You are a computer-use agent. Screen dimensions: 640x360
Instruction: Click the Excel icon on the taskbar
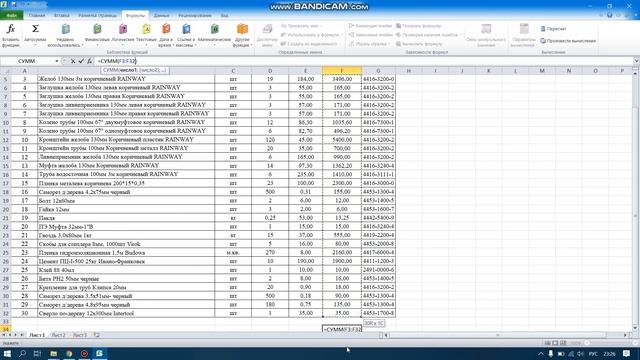click(x=99, y=353)
